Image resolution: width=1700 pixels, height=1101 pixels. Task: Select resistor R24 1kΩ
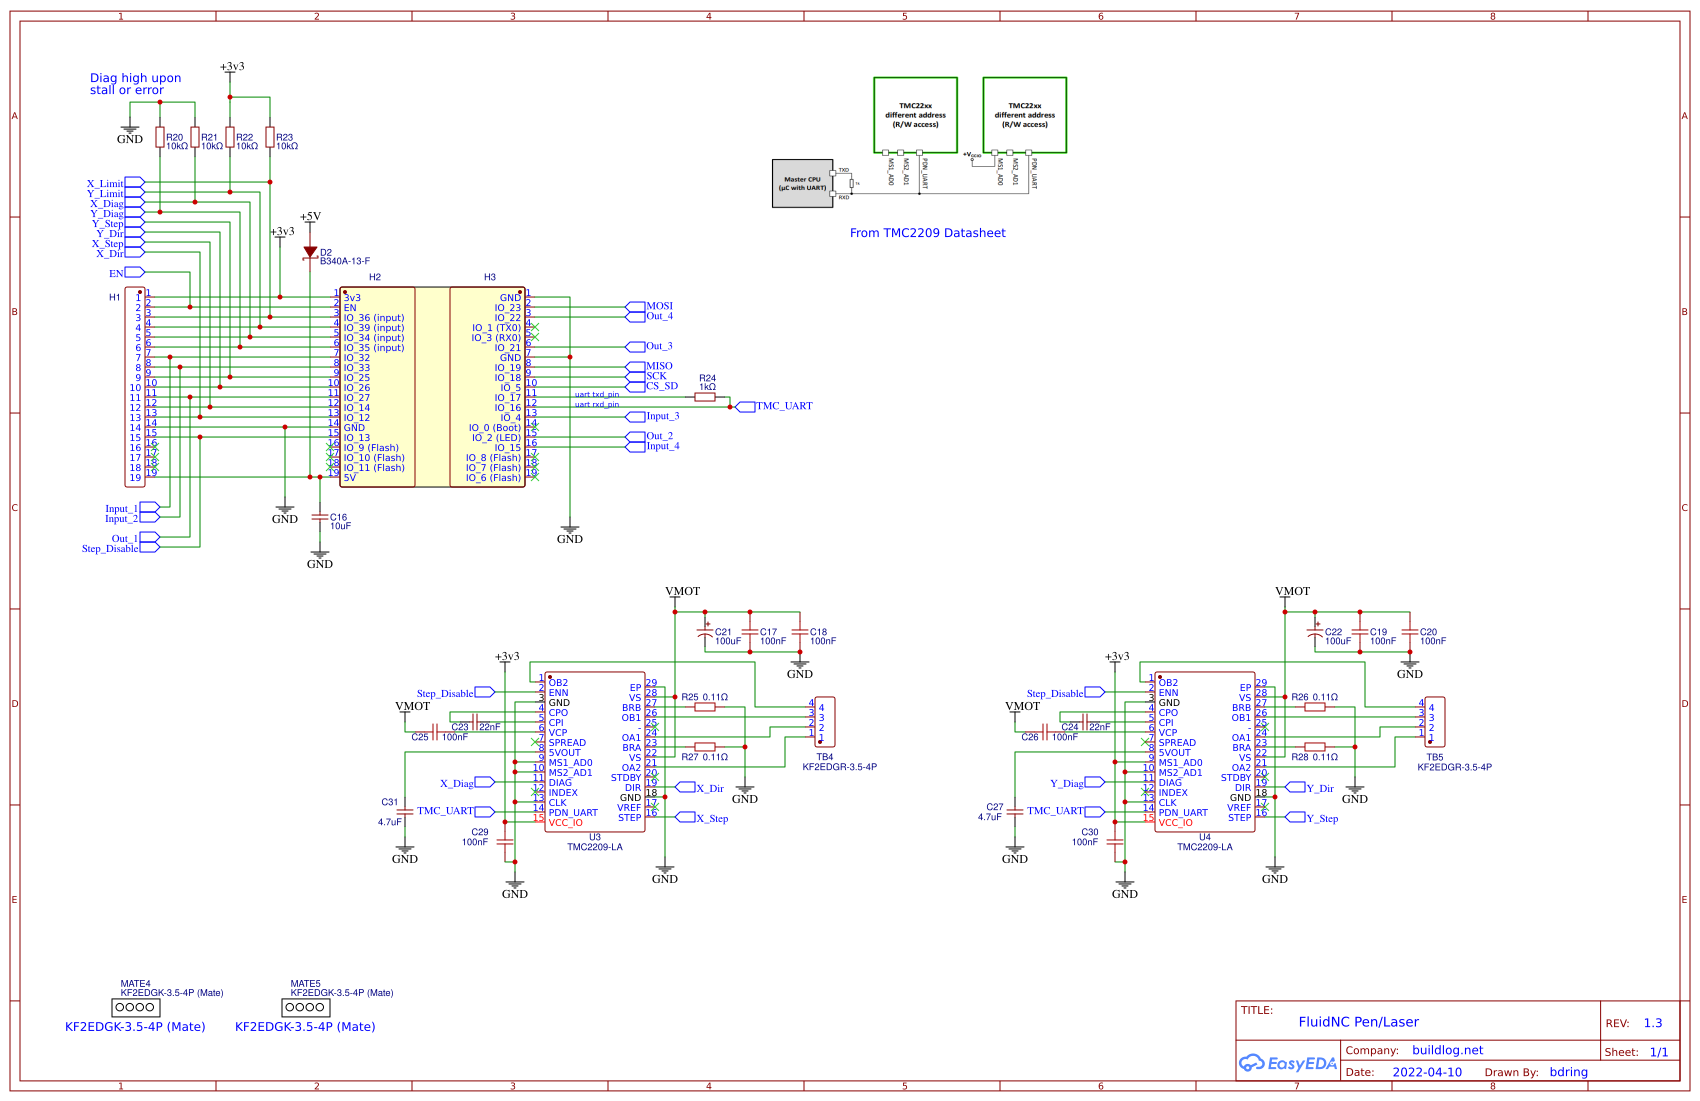click(706, 395)
